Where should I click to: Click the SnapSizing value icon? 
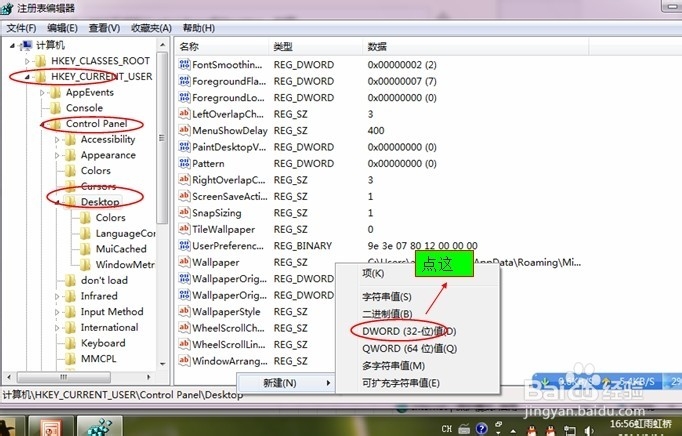pos(184,213)
